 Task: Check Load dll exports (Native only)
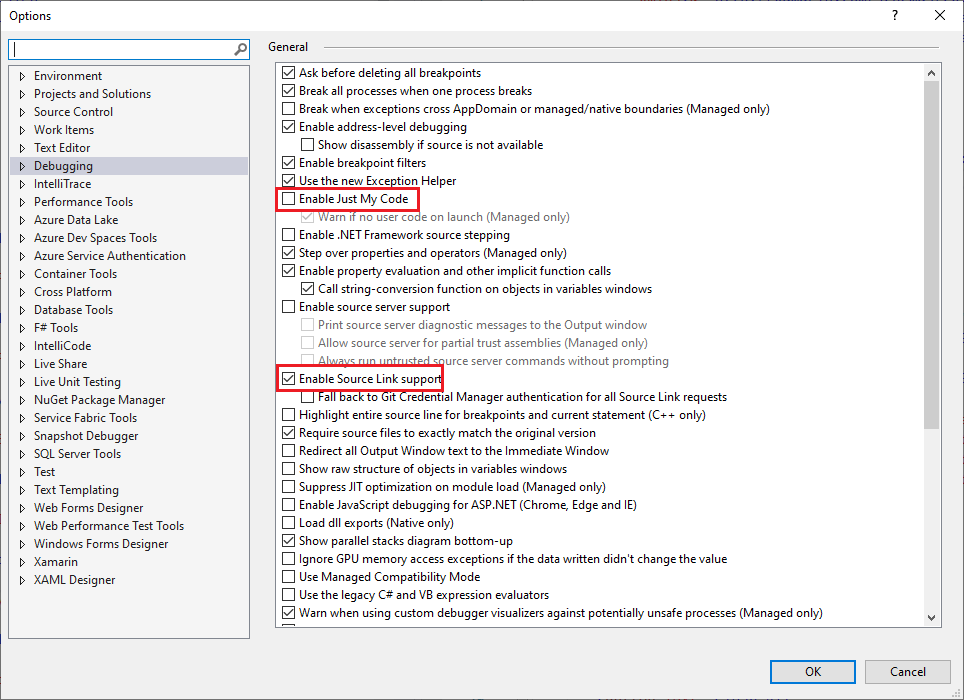click(288, 522)
